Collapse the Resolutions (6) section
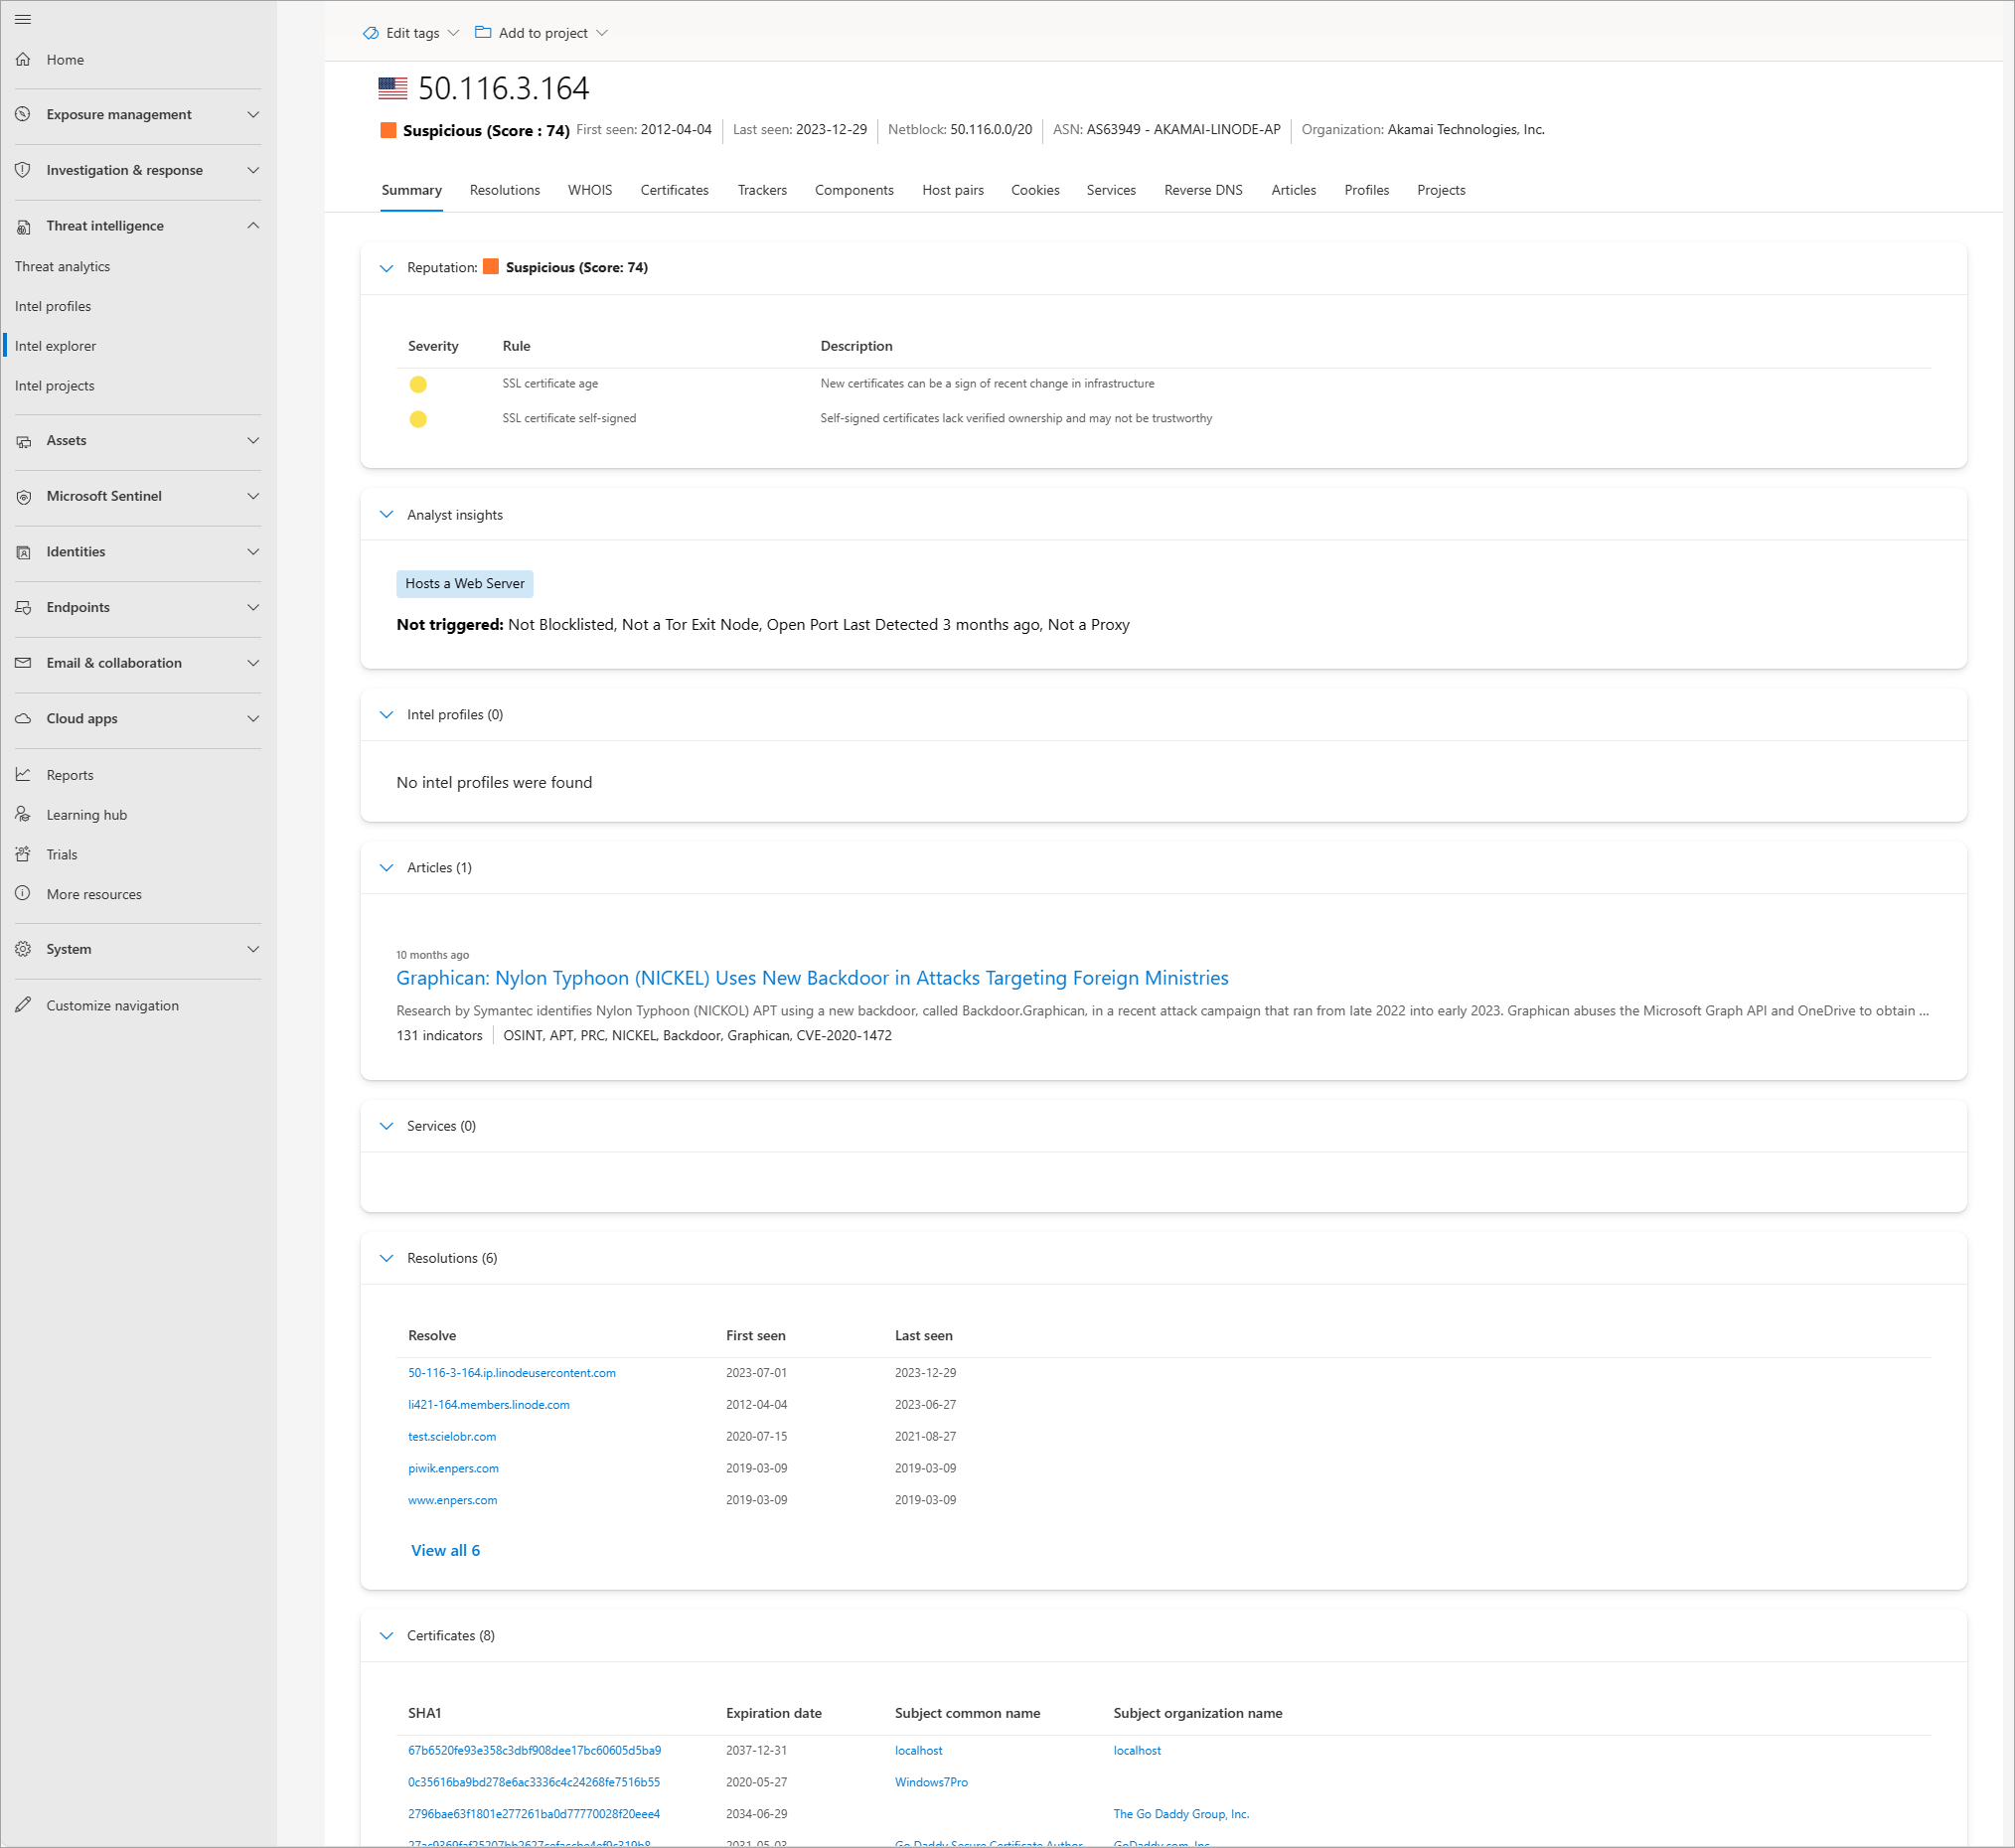This screenshot has height=1848, width=2015. click(x=386, y=1258)
